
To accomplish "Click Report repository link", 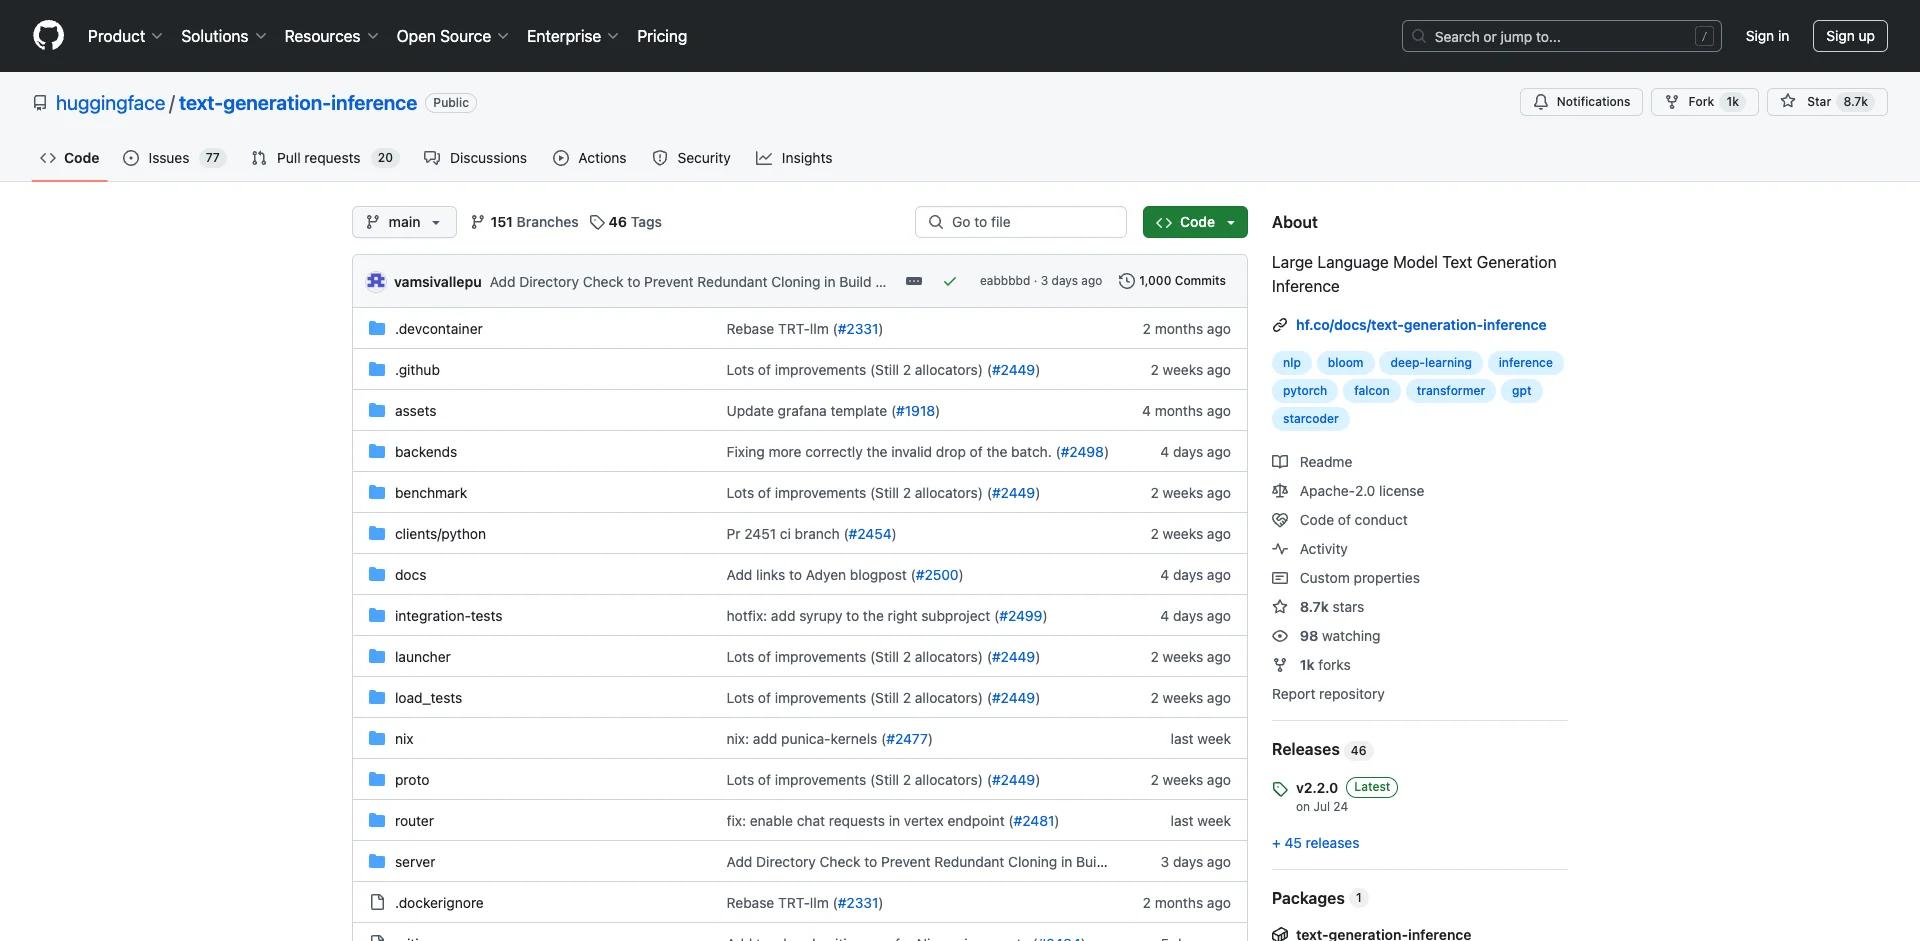I will pyautogui.click(x=1328, y=694).
